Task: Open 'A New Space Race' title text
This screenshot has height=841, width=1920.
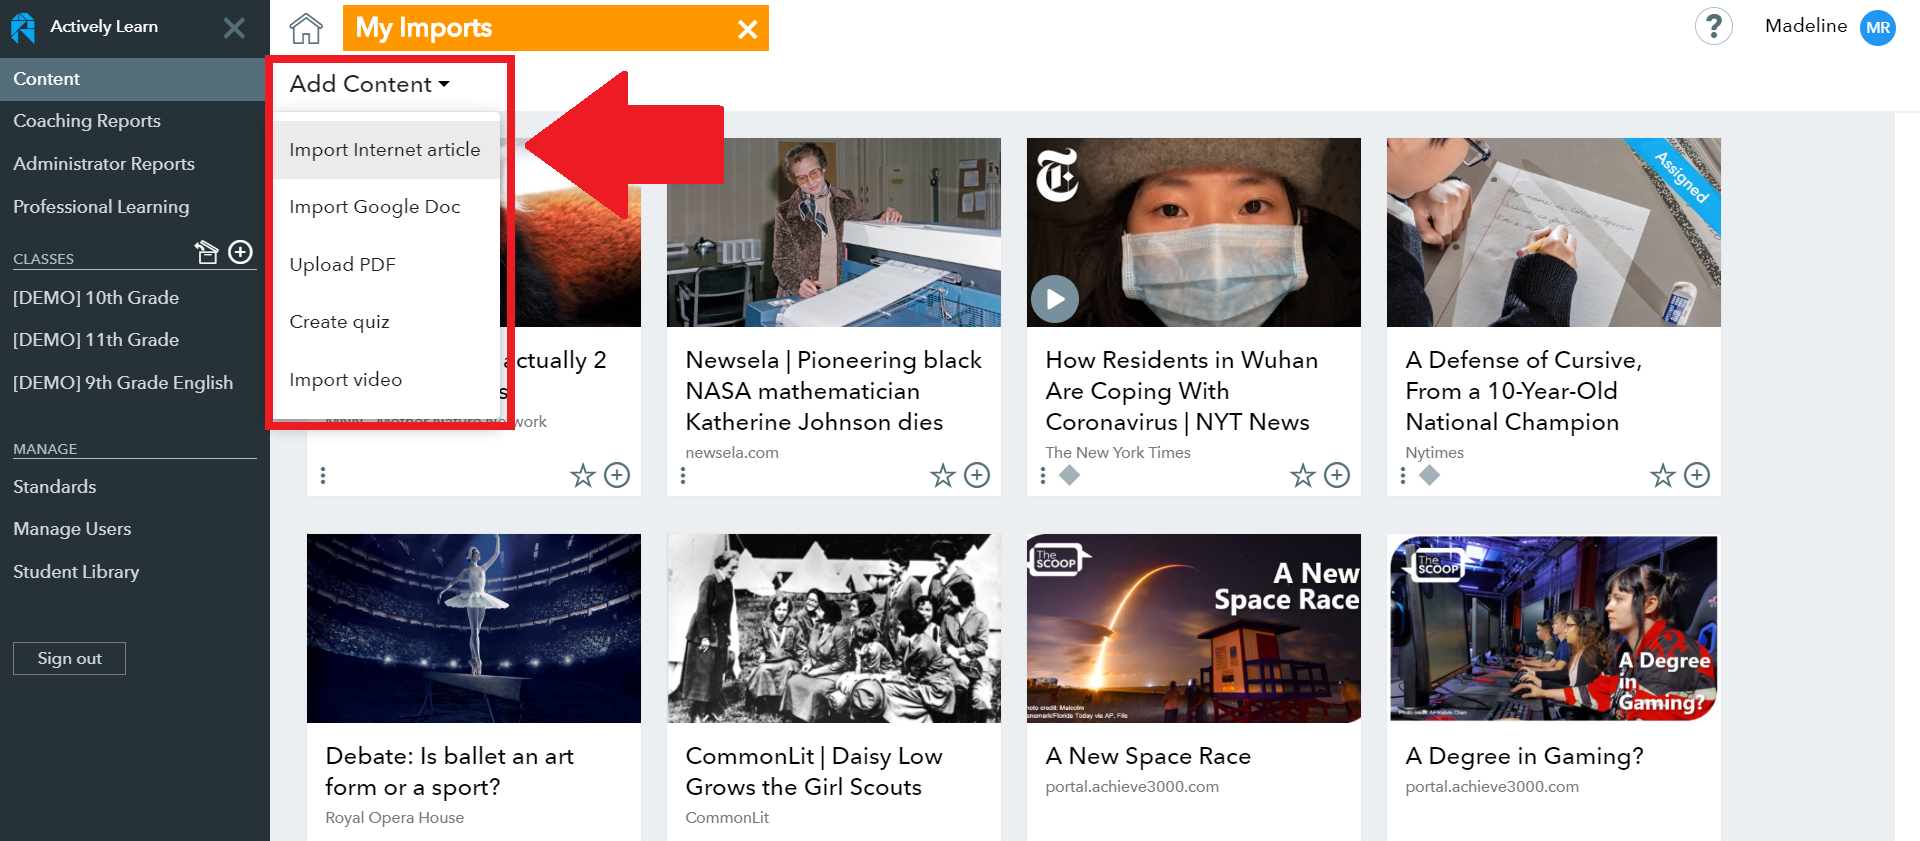Action: [1148, 756]
